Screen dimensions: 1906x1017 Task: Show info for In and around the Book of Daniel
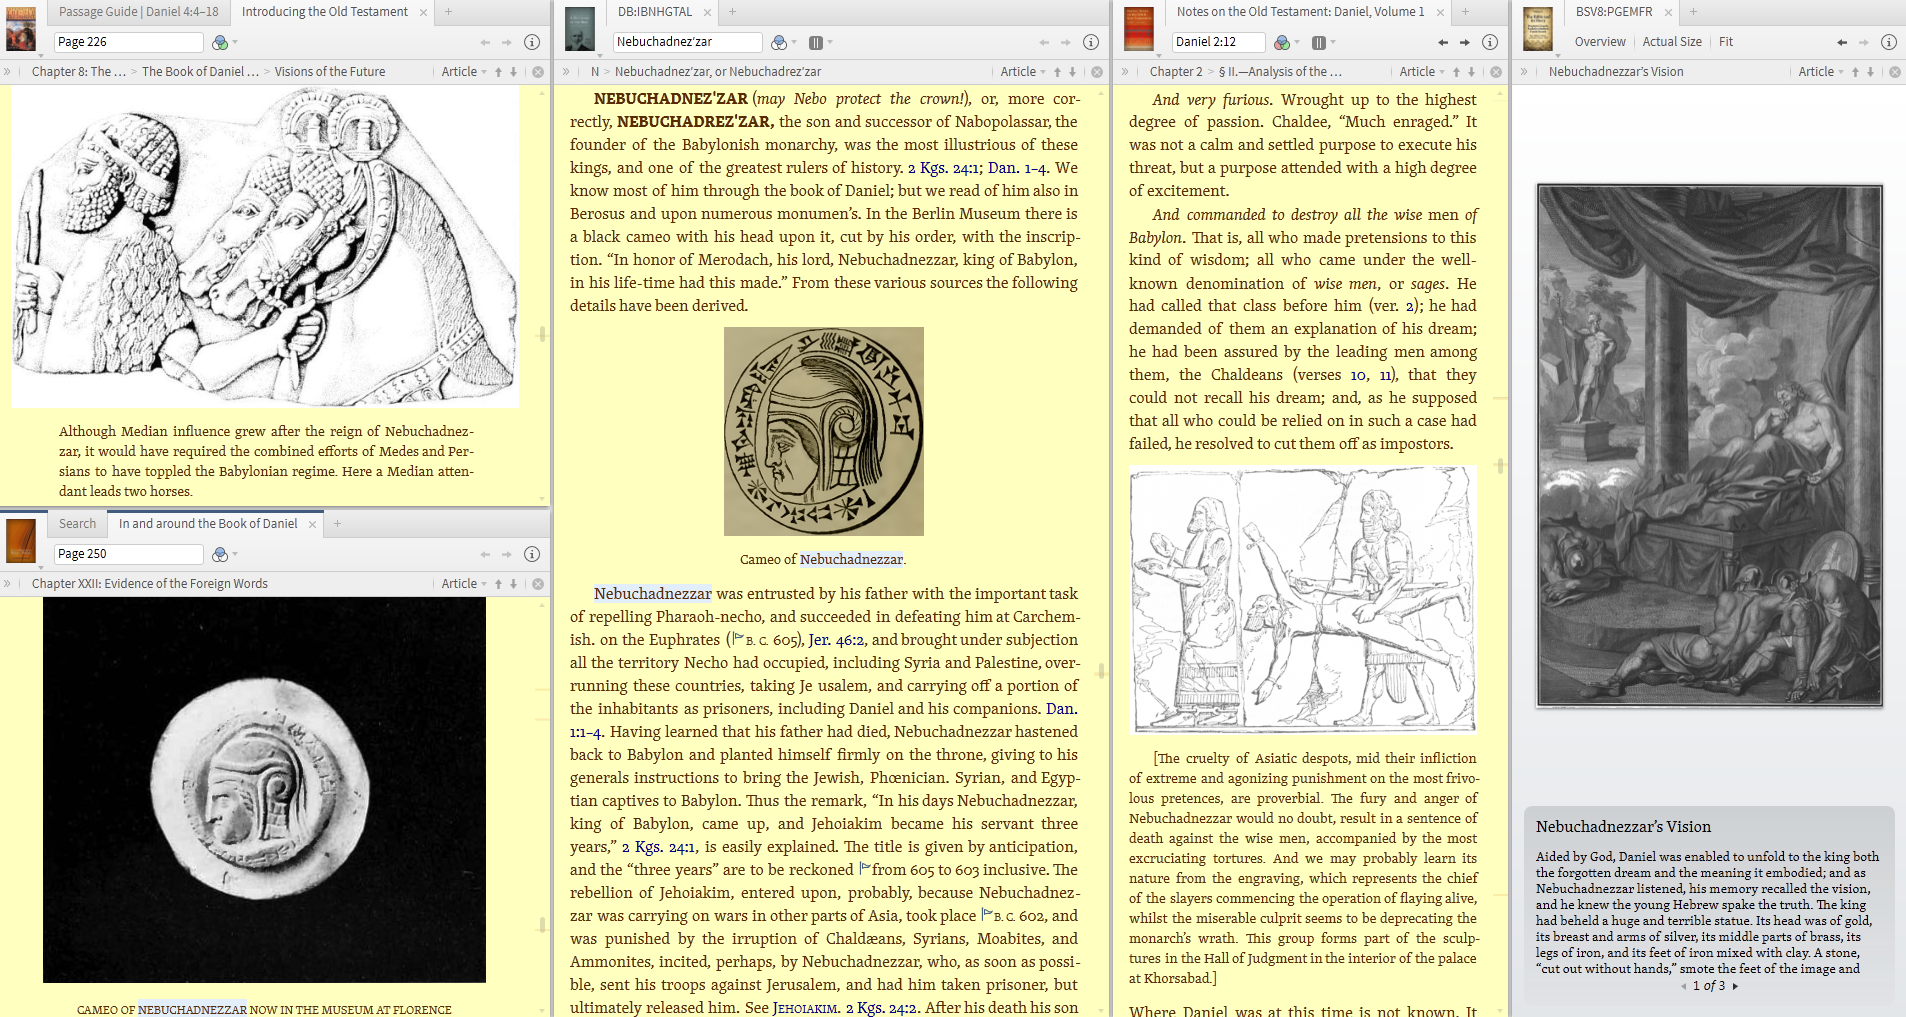(532, 554)
